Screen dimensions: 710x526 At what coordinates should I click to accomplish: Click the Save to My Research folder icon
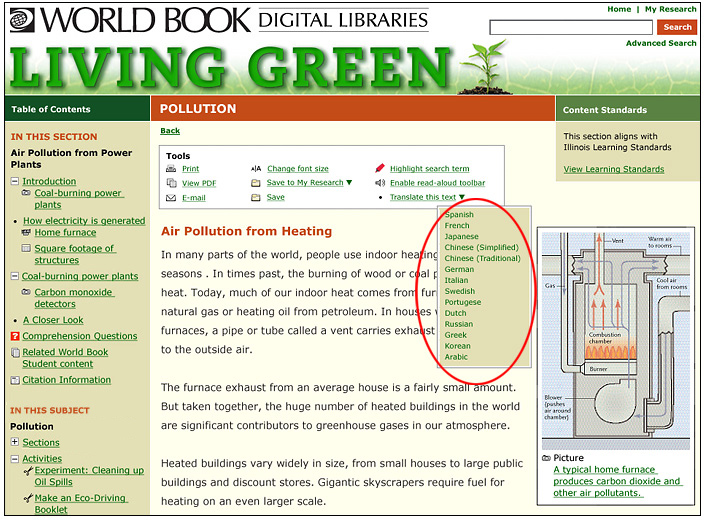coord(256,183)
